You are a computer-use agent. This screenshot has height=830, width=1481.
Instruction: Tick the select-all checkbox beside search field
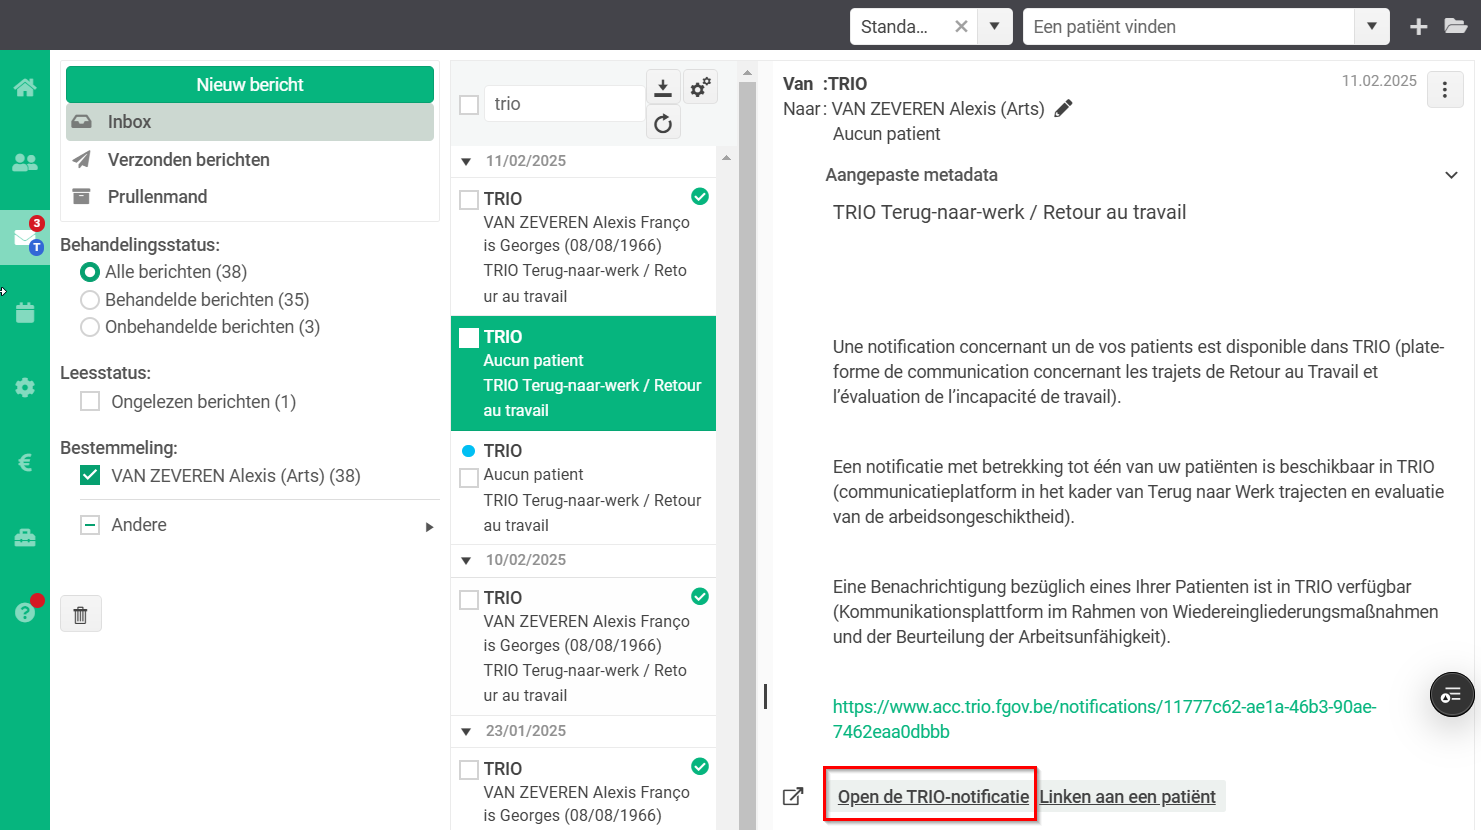(469, 104)
